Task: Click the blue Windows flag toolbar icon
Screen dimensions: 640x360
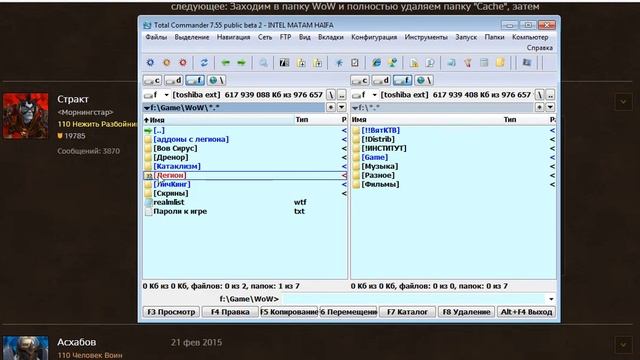Action: [x=527, y=62]
